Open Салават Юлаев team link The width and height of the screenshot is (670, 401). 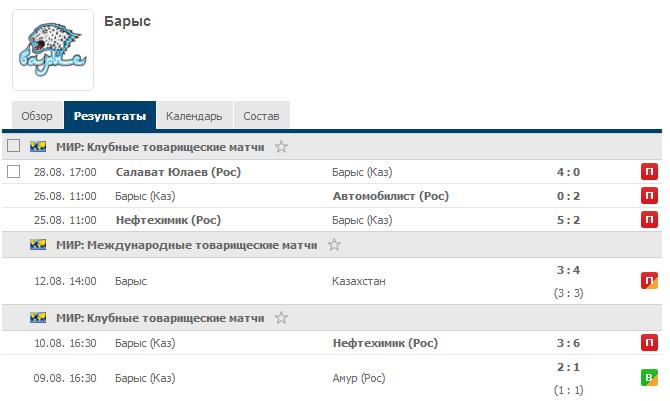click(x=178, y=172)
